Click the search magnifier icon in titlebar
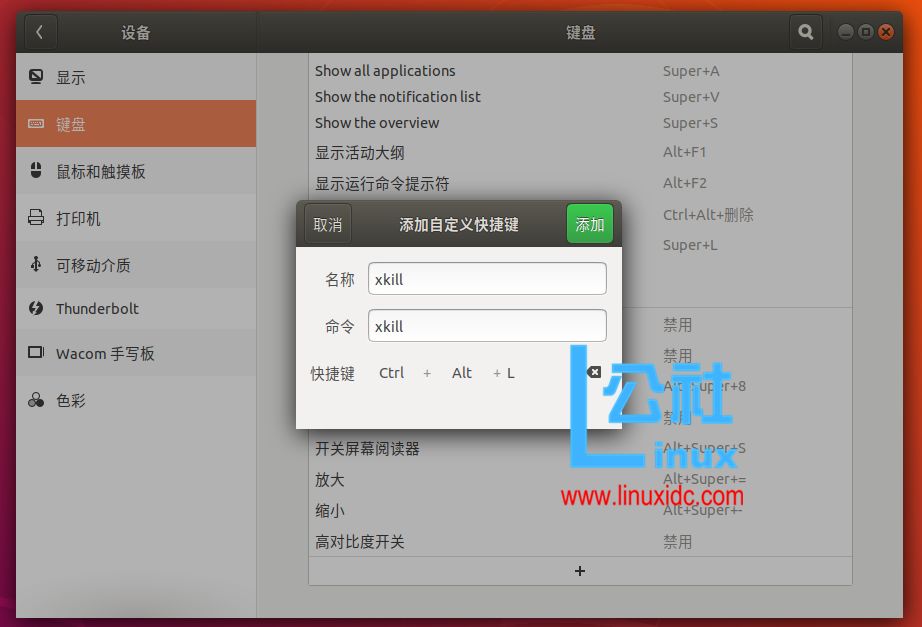This screenshot has height=627, width=922. [805, 31]
